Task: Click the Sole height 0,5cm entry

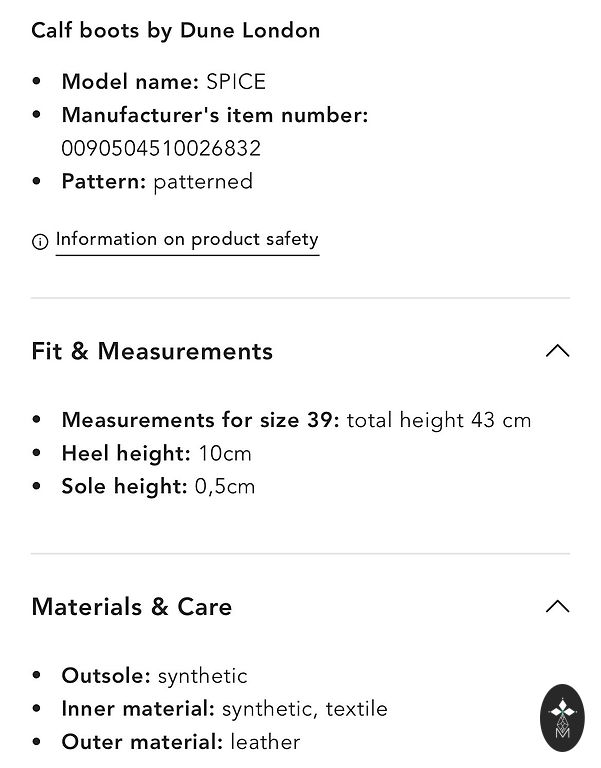Action: click(158, 486)
